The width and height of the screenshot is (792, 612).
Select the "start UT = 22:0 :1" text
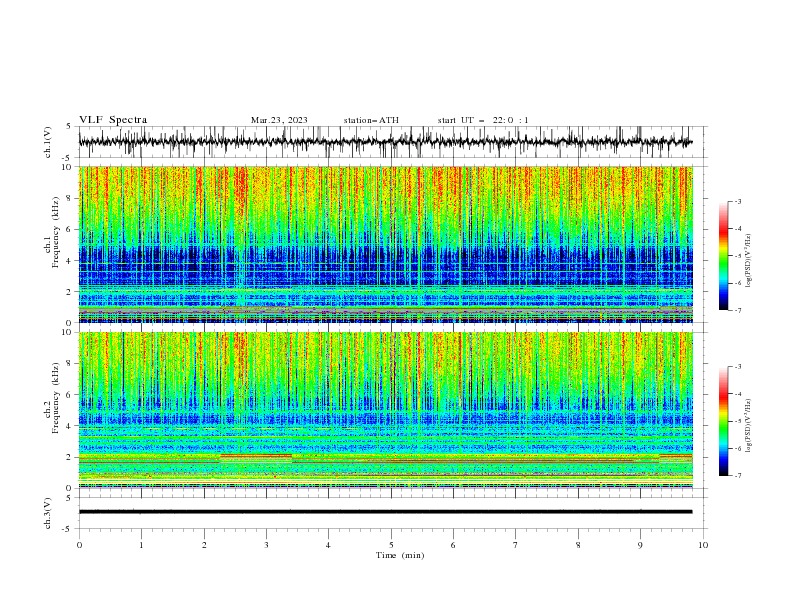point(483,120)
